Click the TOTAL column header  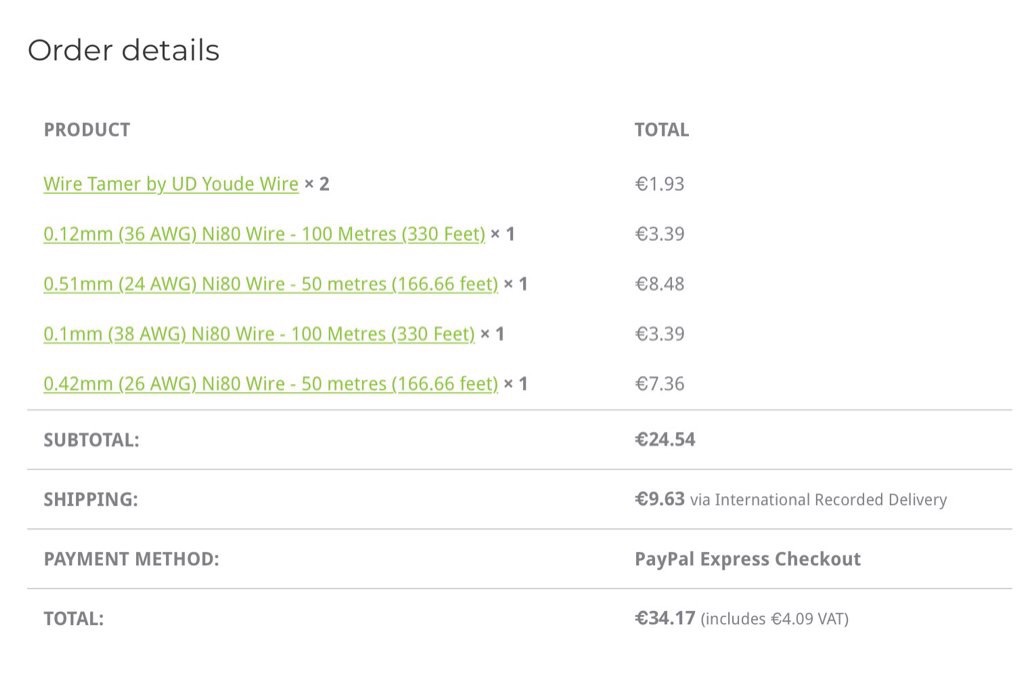(661, 130)
